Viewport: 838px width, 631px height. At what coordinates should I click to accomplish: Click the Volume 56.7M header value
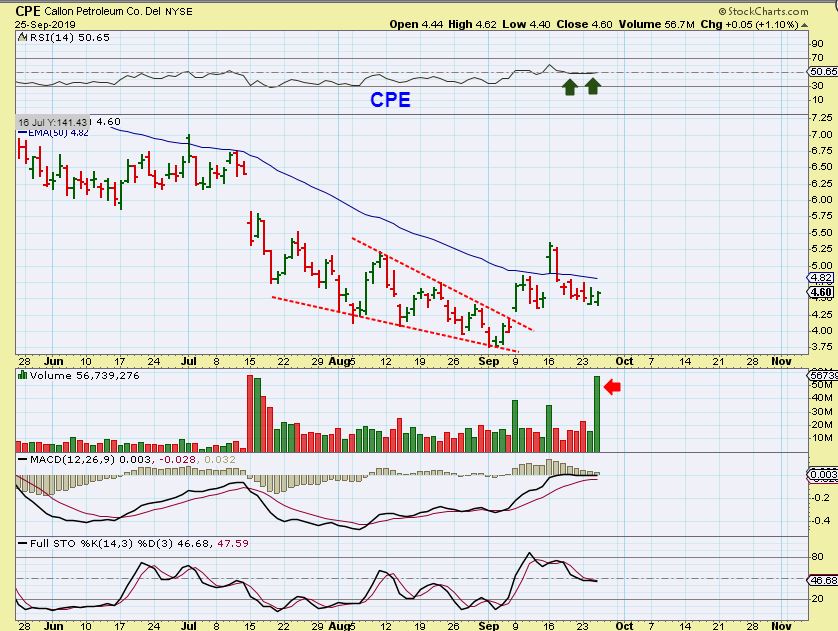point(657,24)
